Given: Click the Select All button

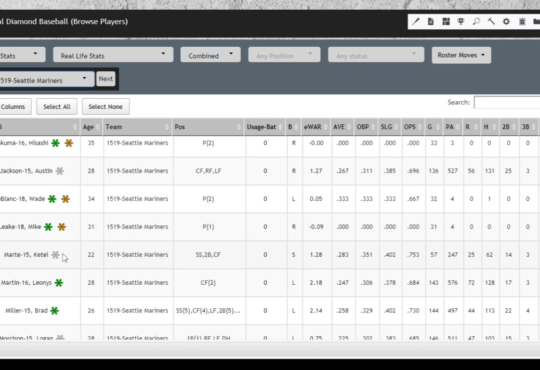Looking at the screenshot, I should (57, 106).
